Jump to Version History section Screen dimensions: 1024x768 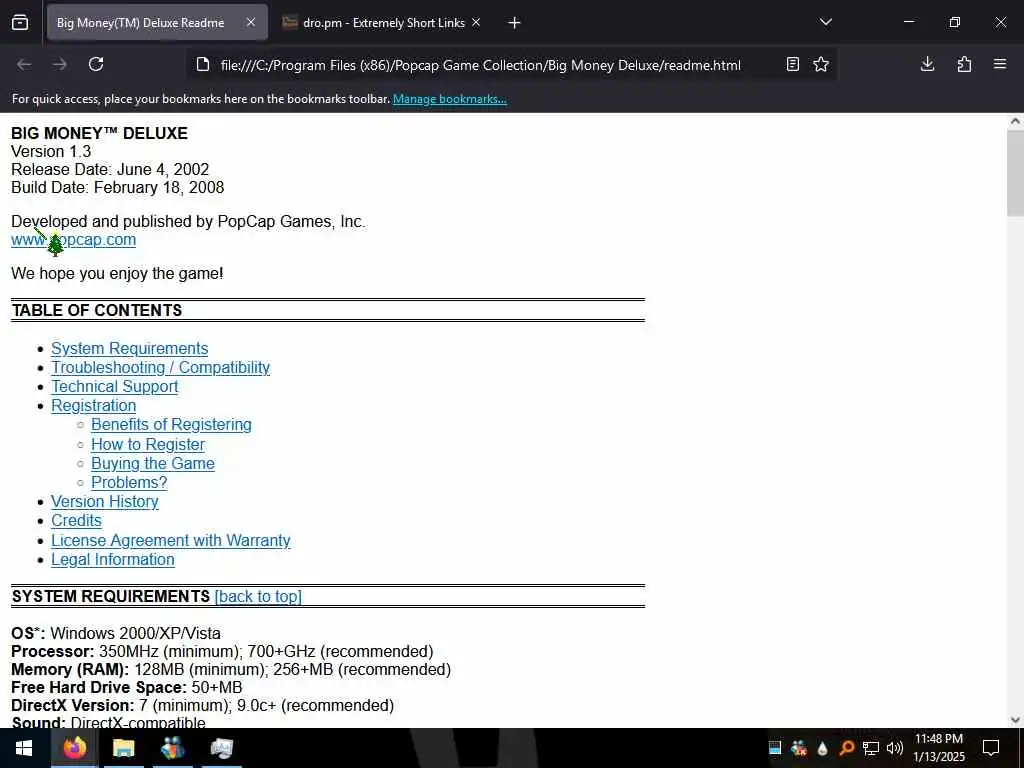click(104, 502)
